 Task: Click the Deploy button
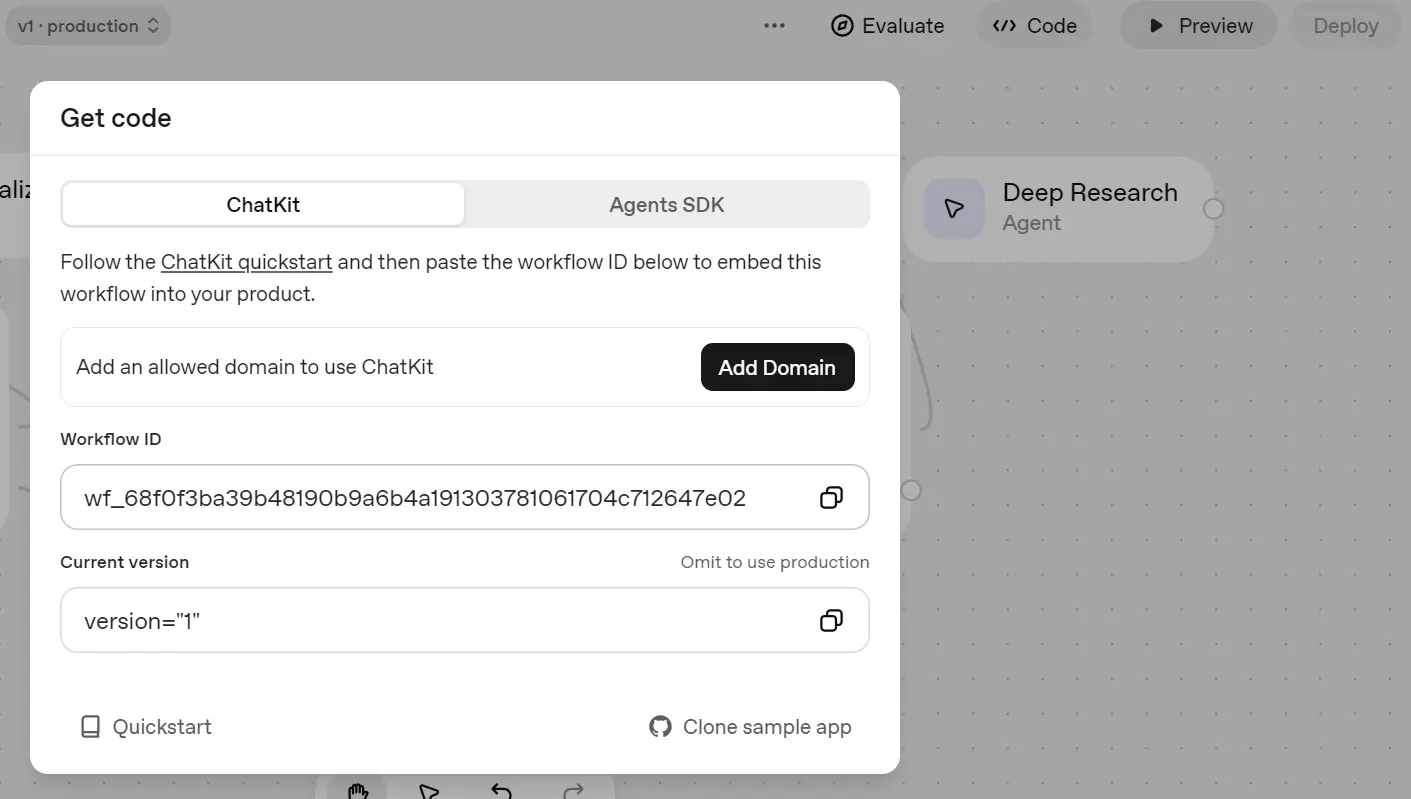point(1345,25)
